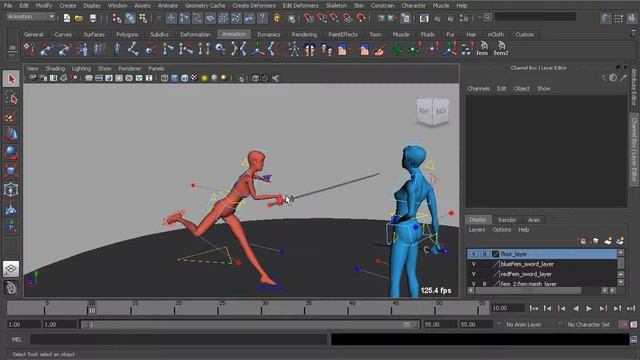Click the paint skin weights brush shelf icon
The image size is (640, 360).
[379, 50]
